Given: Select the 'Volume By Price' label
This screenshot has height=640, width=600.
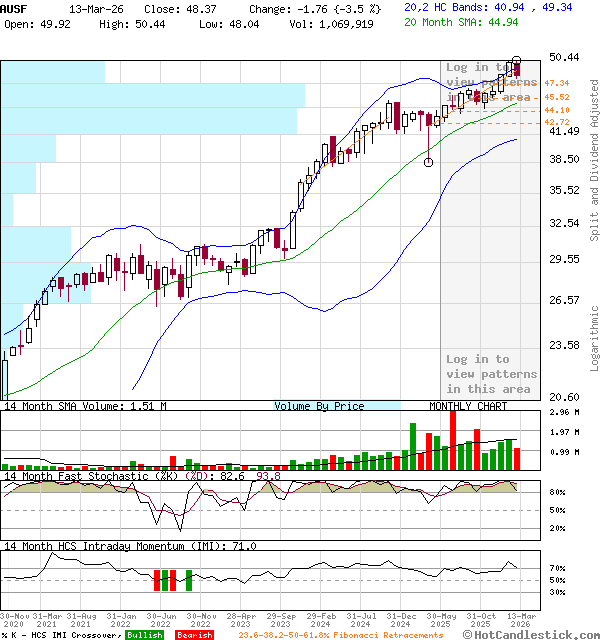Looking at the screenshot, I should pyautogui.click(x=319, y=406).
